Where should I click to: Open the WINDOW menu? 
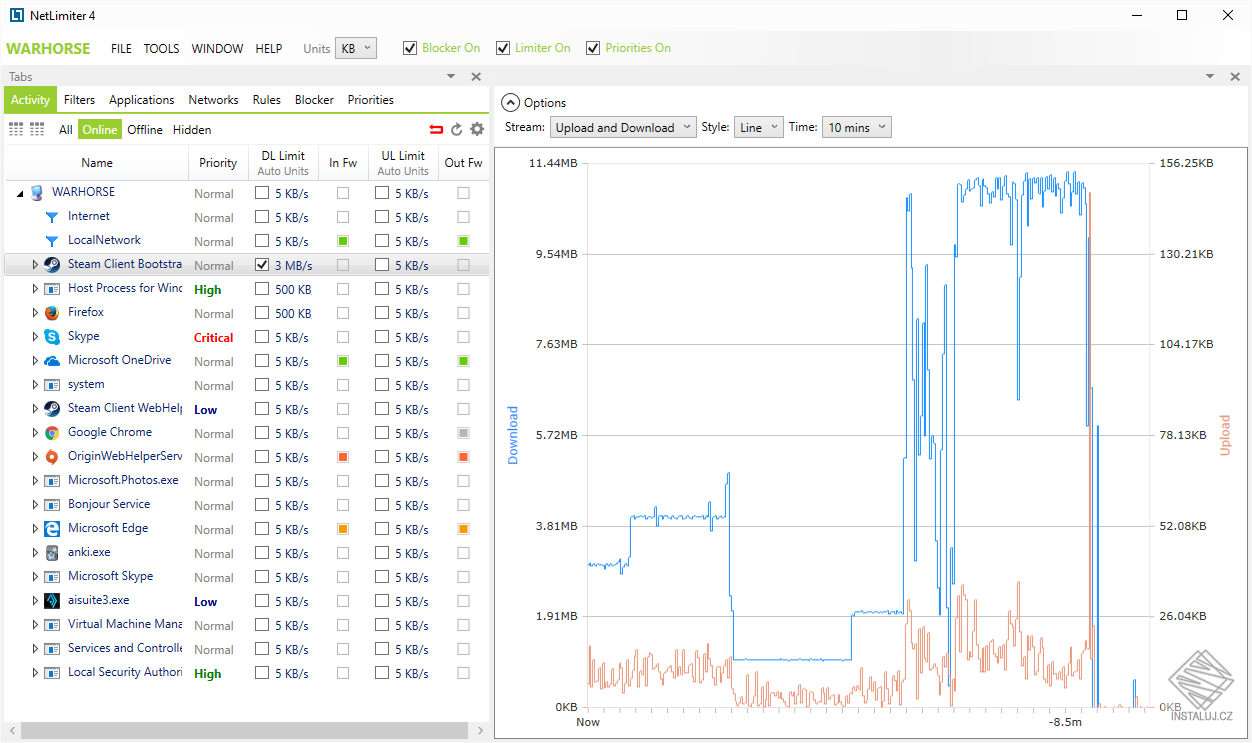217,48
